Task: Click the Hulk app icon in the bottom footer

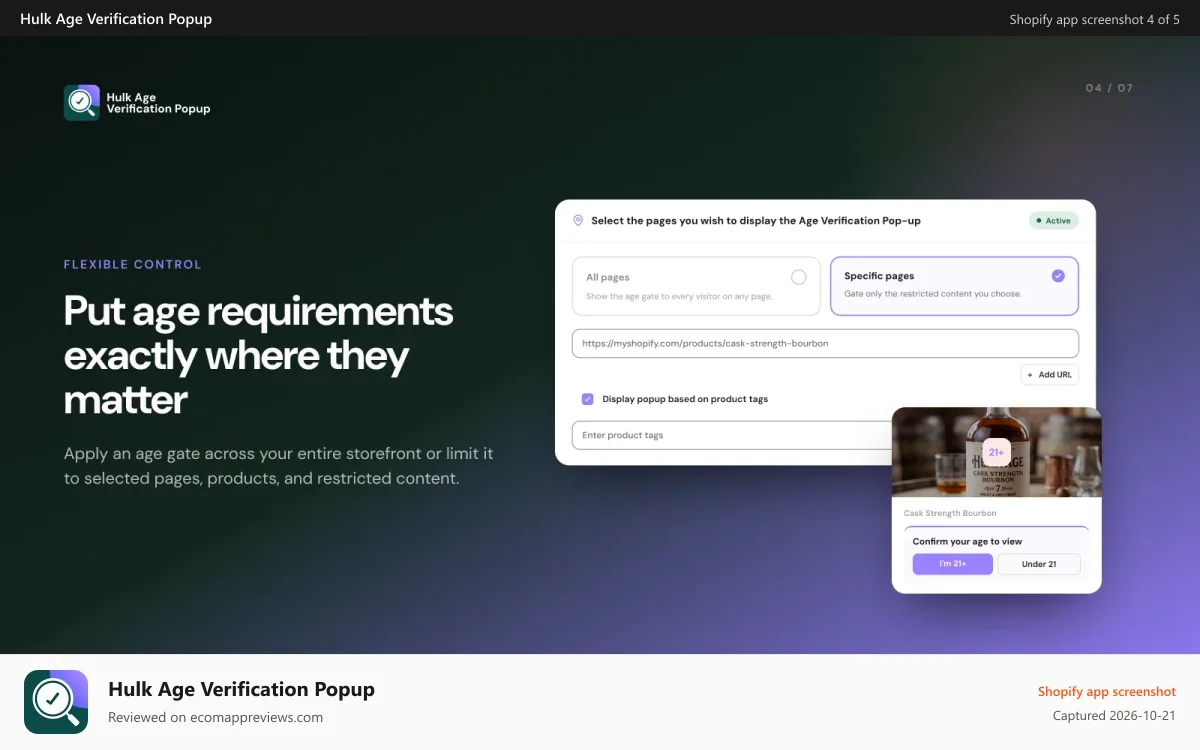Action: pyautogui.click(x=56, y=702)
